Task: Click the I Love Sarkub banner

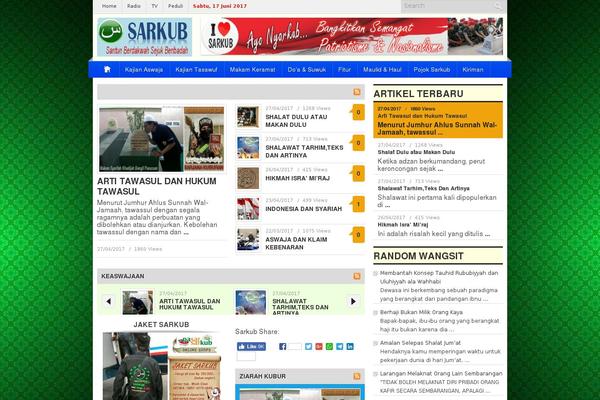Action: (x=352, y=36)
